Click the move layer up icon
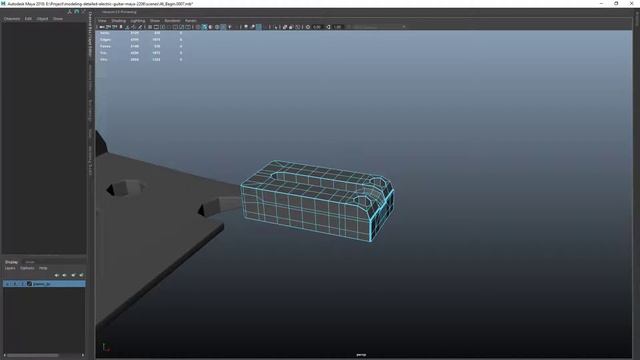The width and height of the screenshot is (640, 360). point(57,275)
